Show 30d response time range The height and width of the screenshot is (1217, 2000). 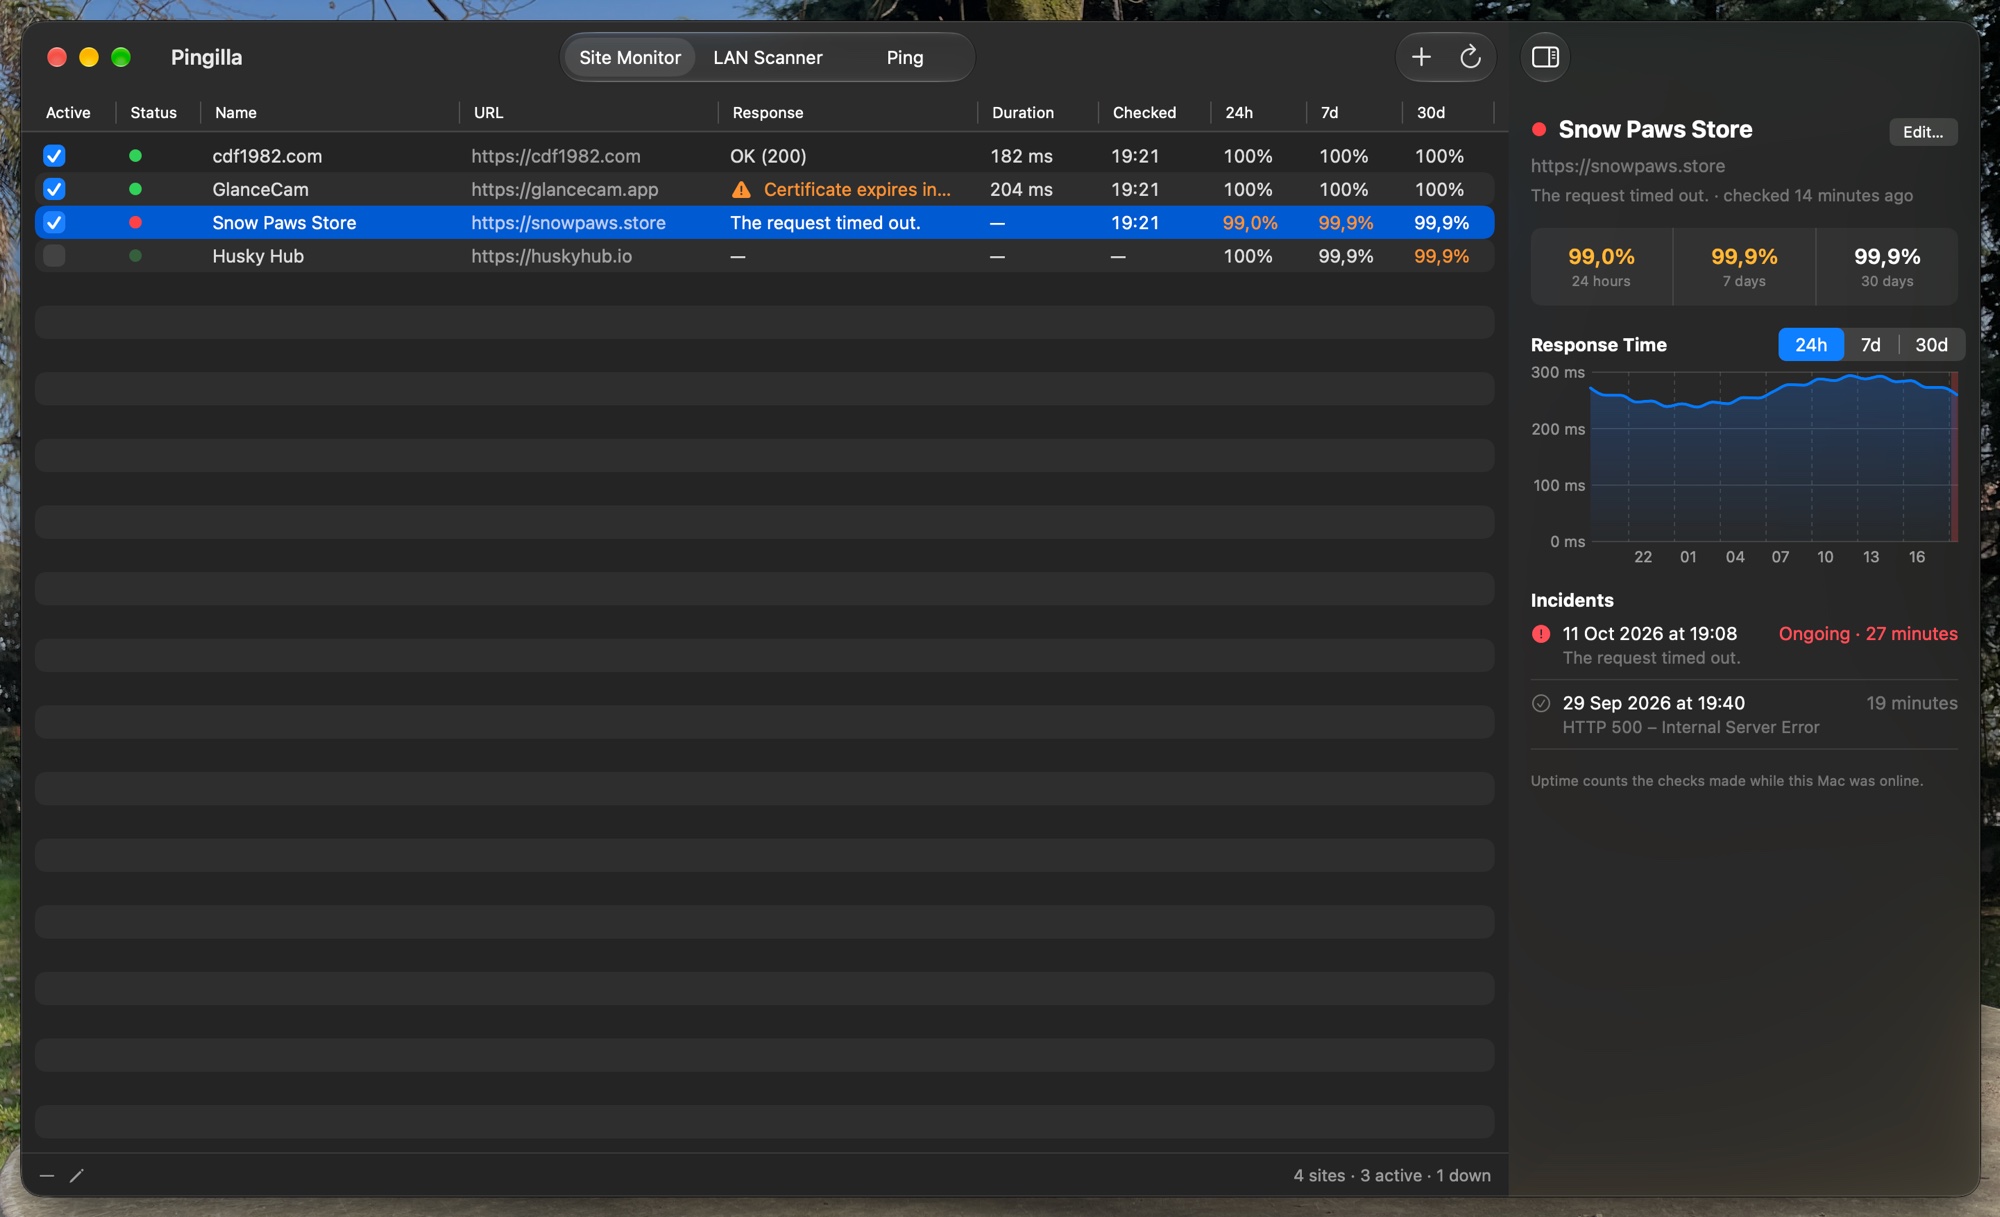(x=1931, y=345)
